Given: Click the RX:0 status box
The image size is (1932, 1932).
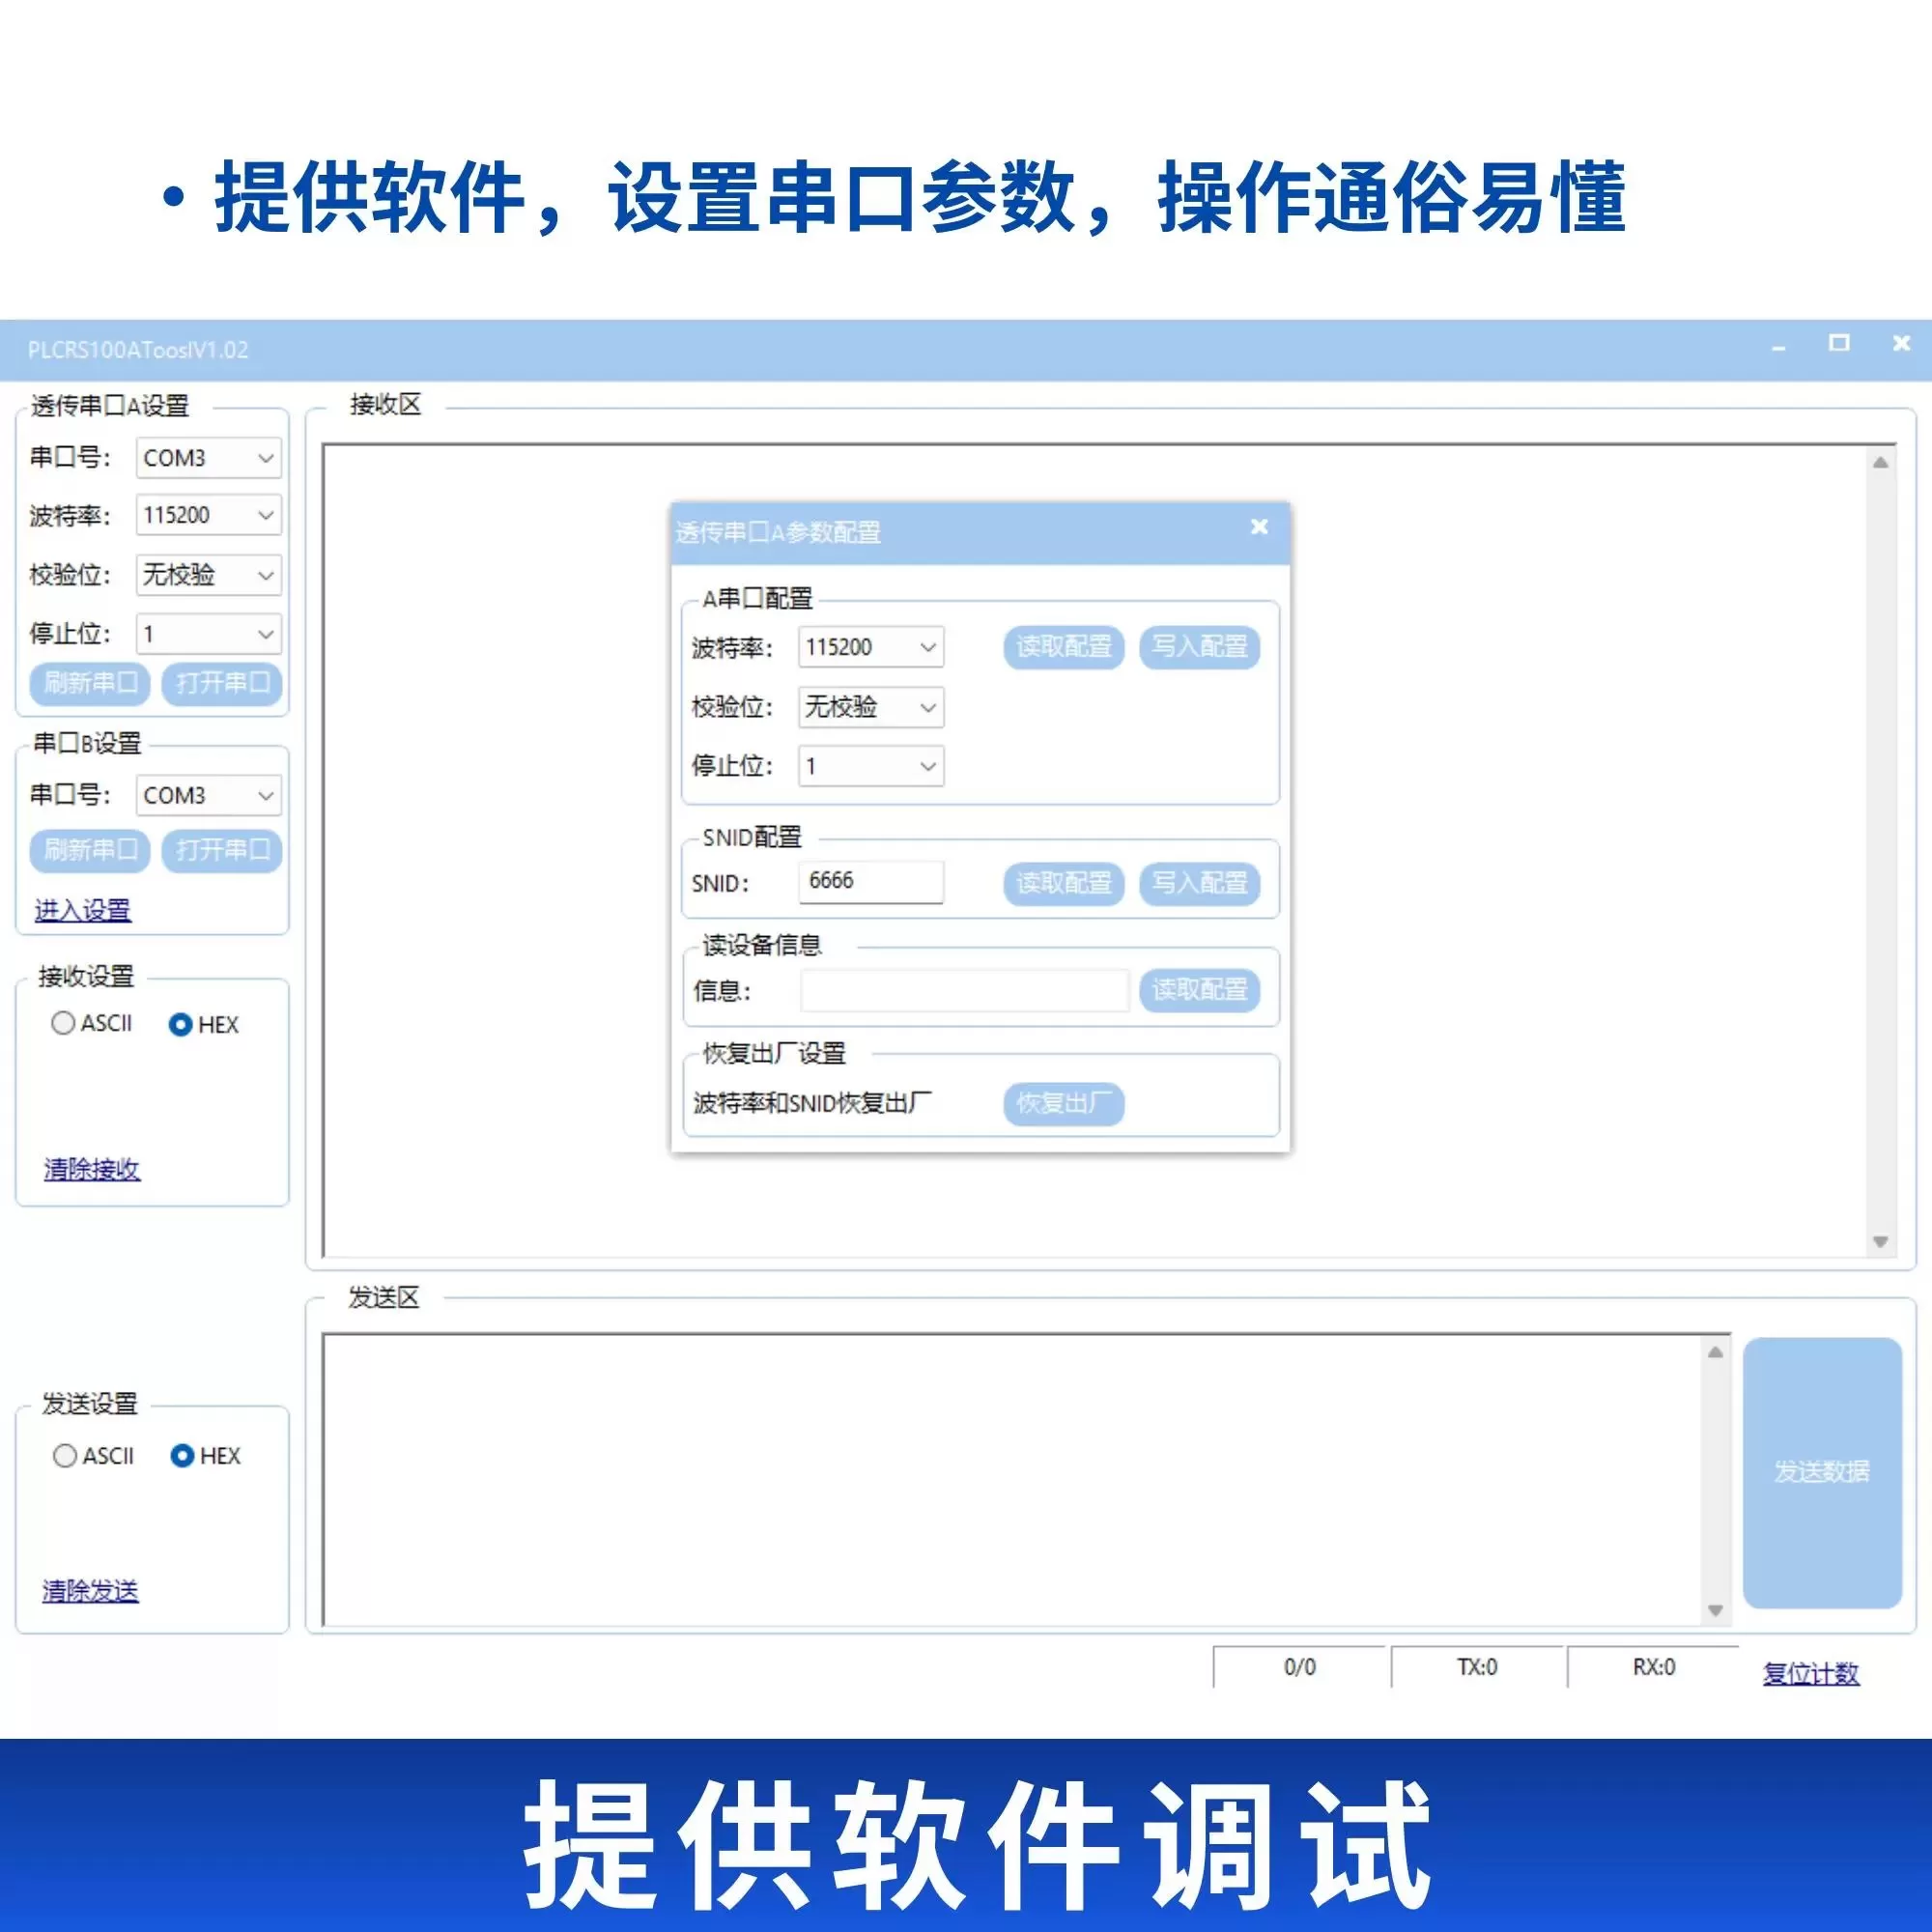Looking at the screenshot, I should pyautogui.click(x=1654, y=1667).
